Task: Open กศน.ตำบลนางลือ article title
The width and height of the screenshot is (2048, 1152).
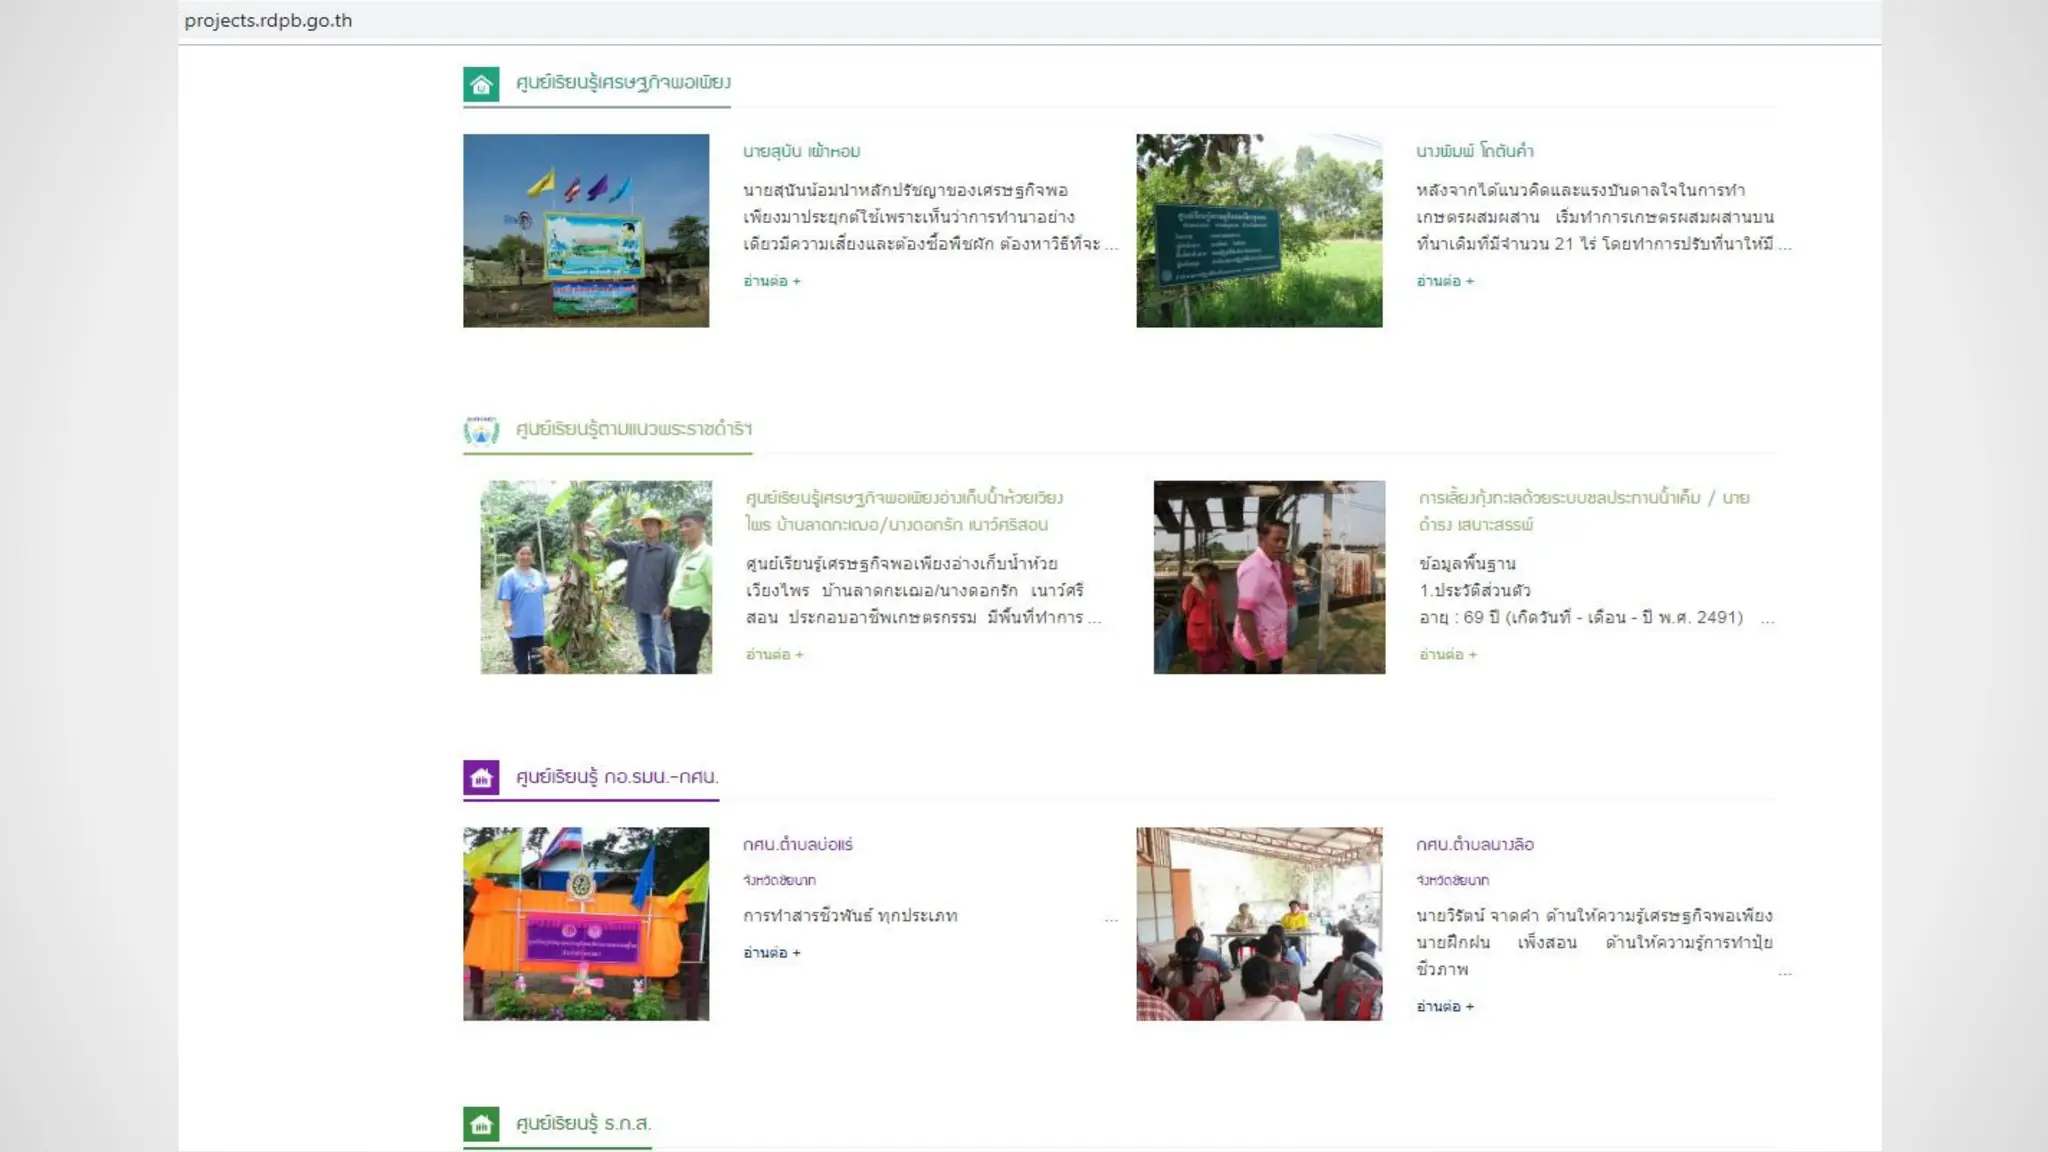Action: click(x=1474, y=845)
